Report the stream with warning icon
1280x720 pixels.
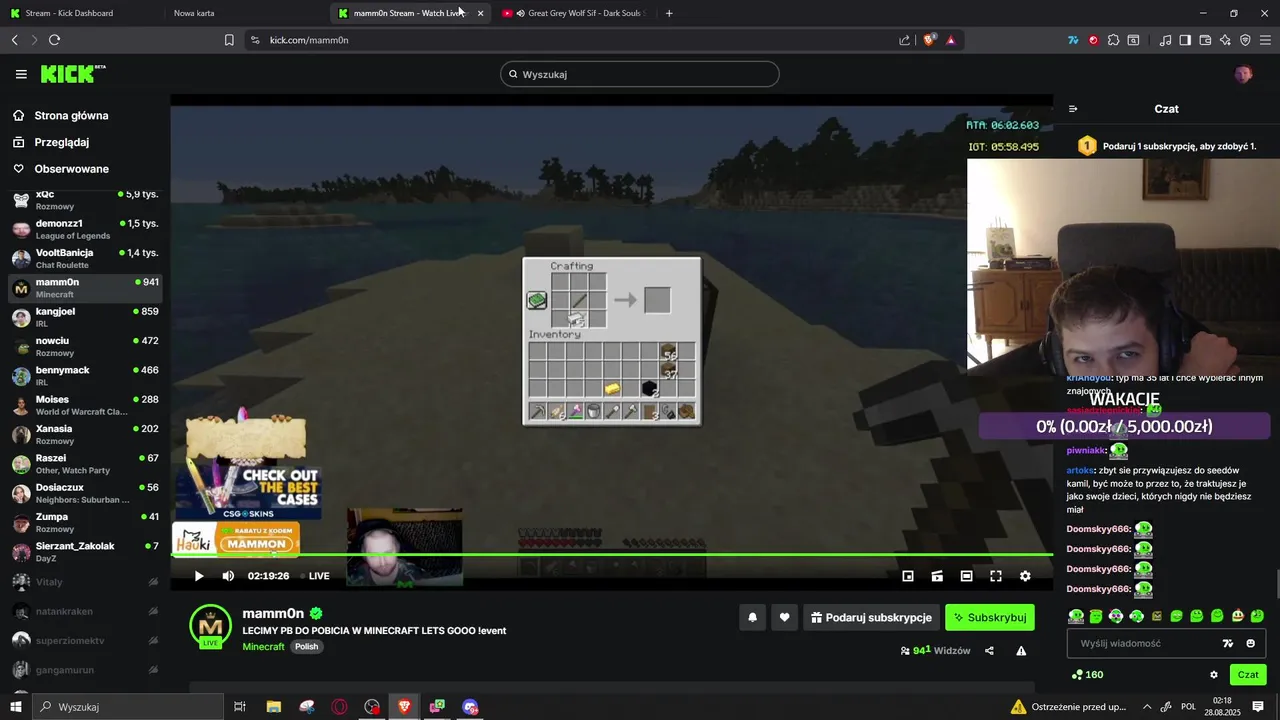coord(1021,651)
